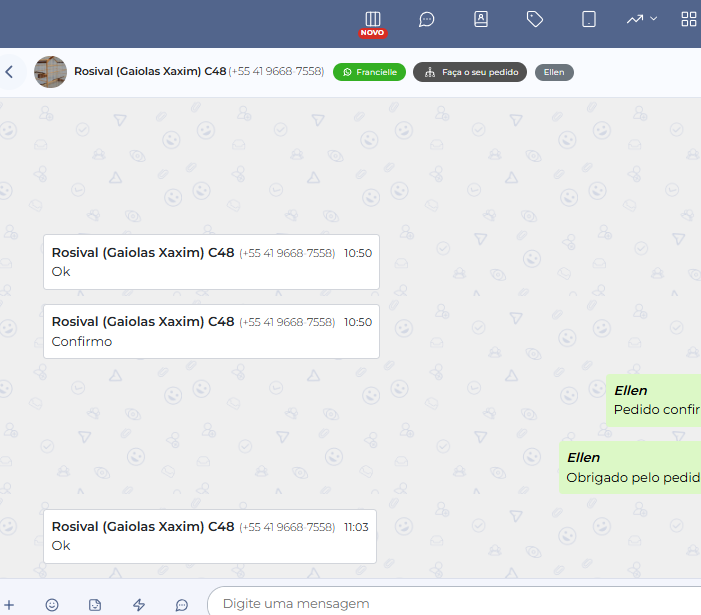Click the green Francielle WhatsApp tag
This screenshot has height=615, width=701.
(x=369, y=72)
